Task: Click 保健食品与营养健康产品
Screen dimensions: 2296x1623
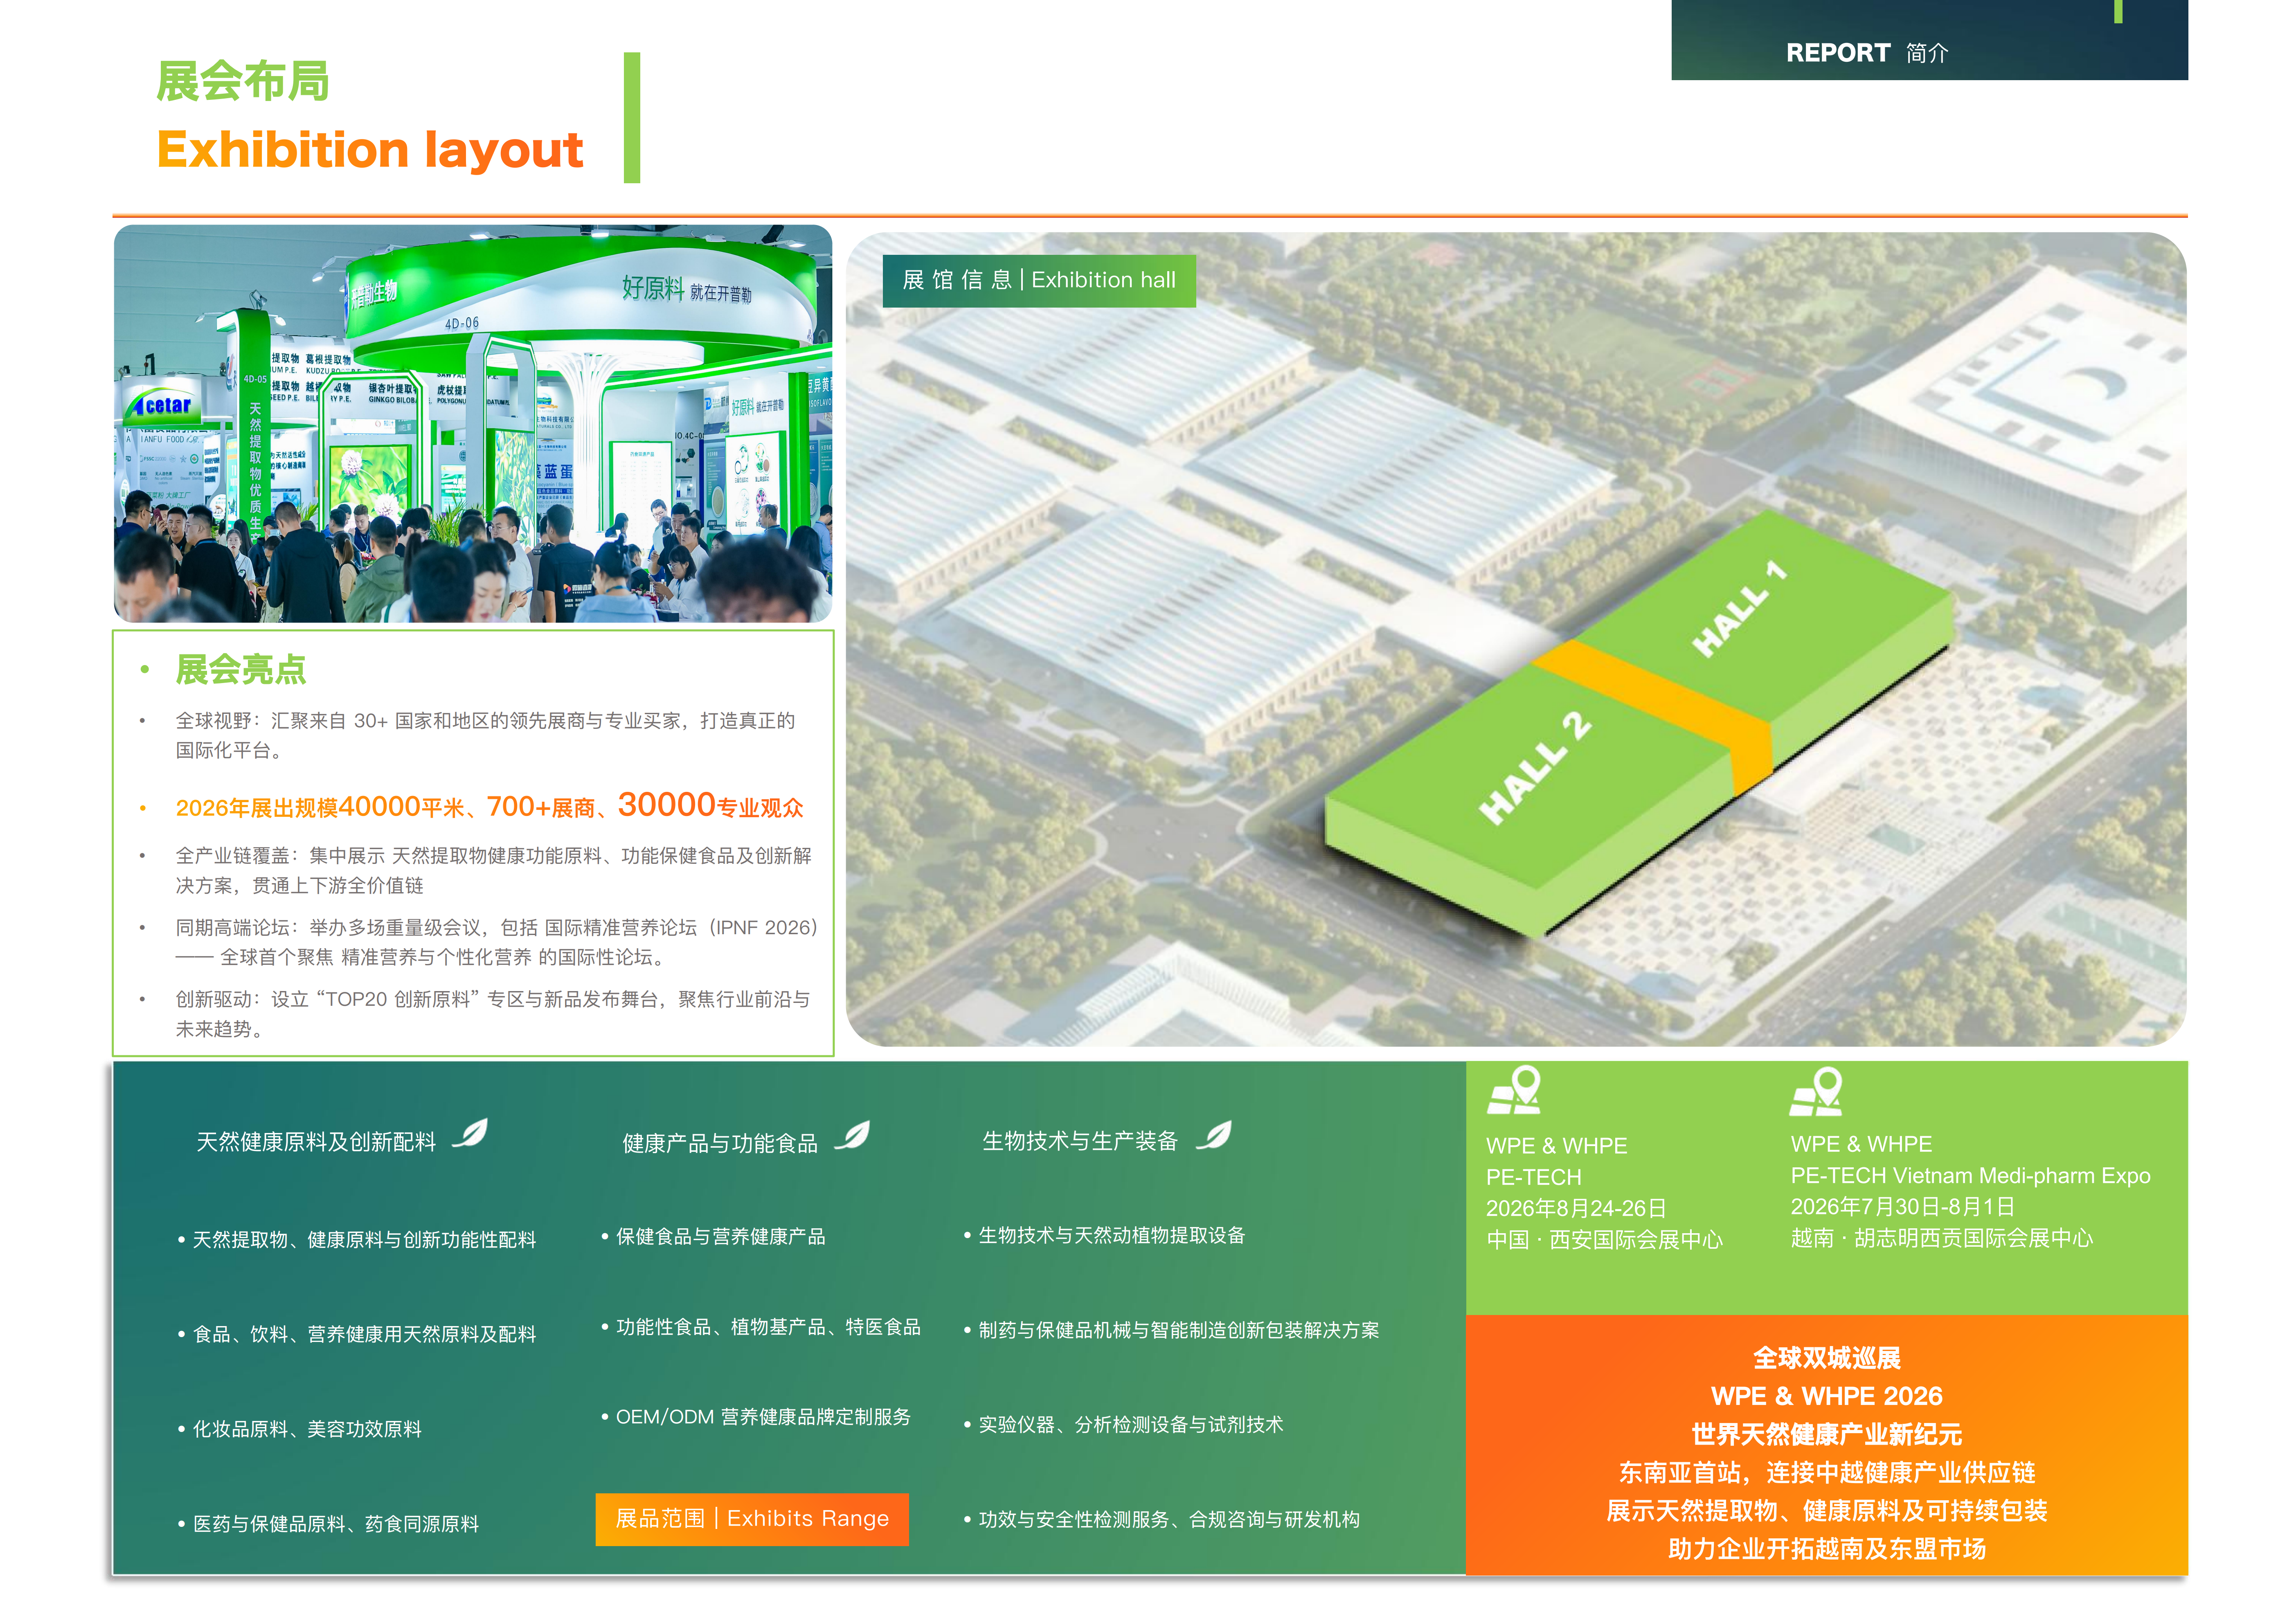Action: coord(721,1237)
